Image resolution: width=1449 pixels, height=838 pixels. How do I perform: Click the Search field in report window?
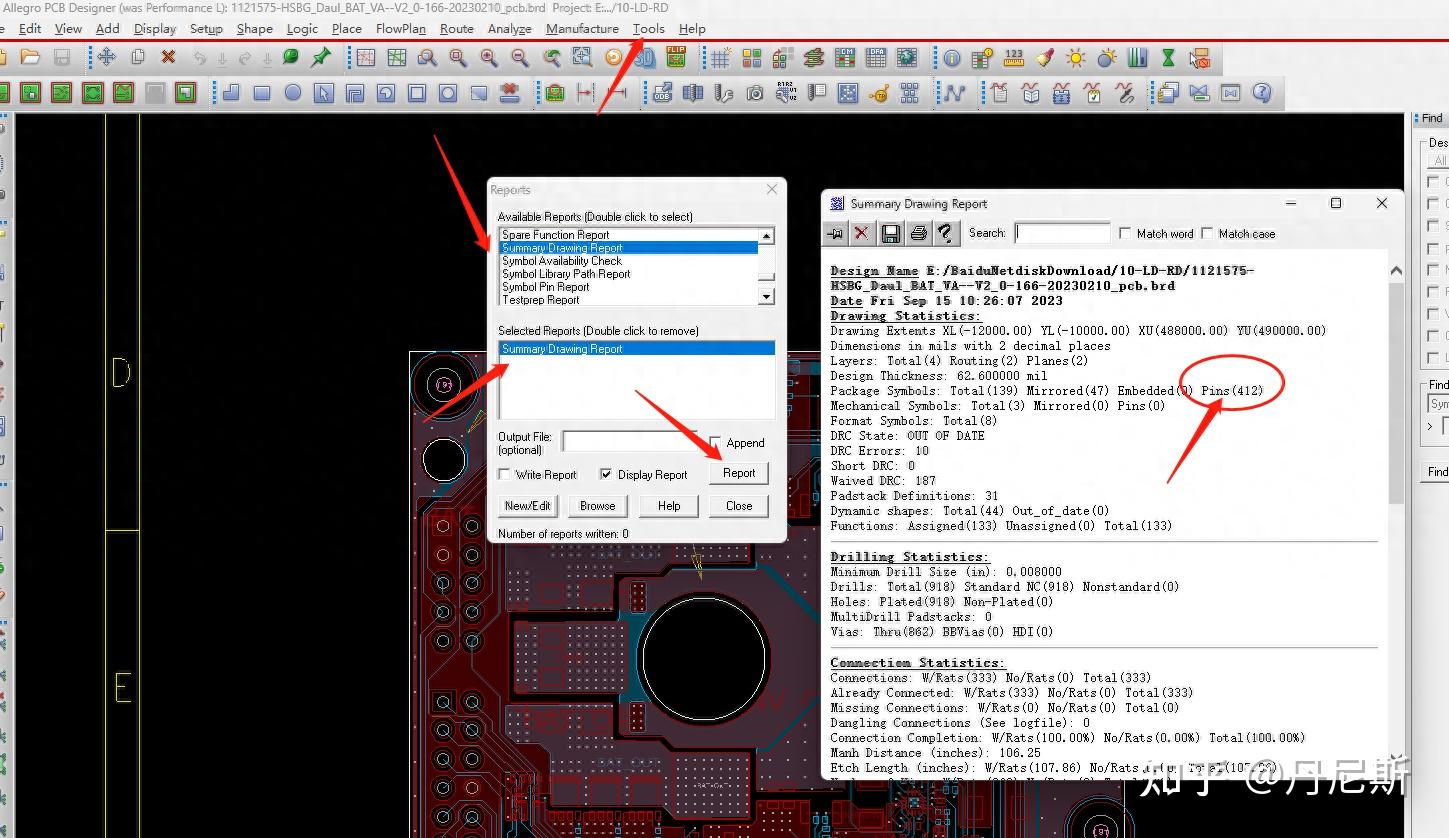[x=1062, y=233]
